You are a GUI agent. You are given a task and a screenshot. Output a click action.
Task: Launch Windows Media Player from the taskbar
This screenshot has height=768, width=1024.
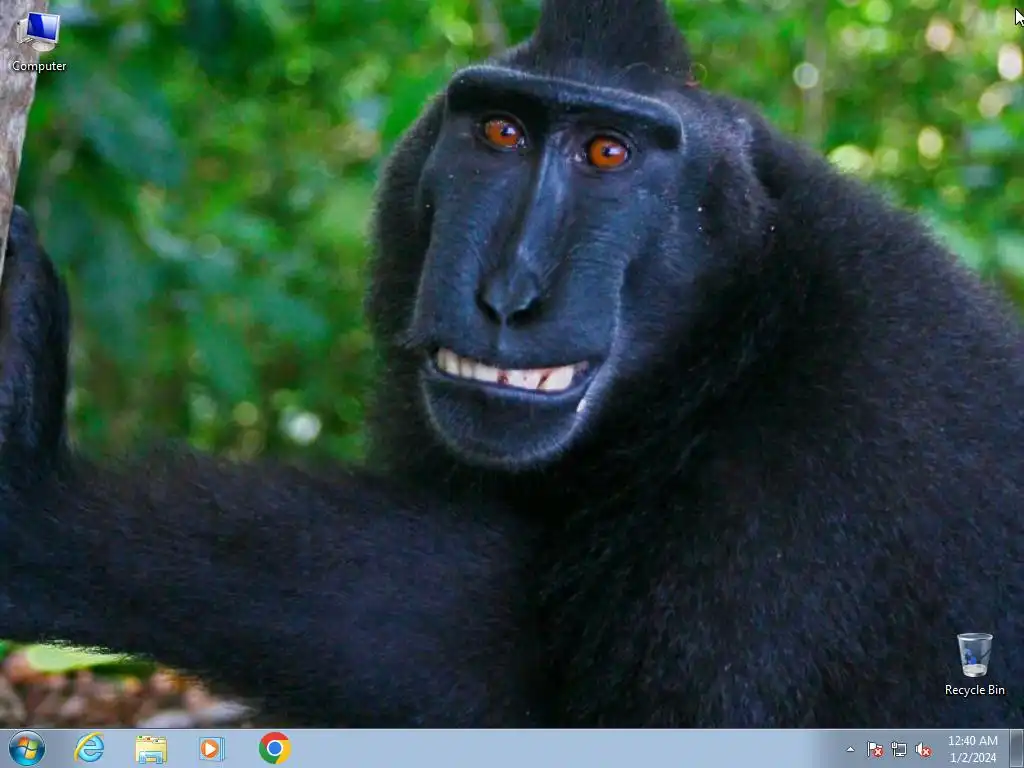[212, 748]
